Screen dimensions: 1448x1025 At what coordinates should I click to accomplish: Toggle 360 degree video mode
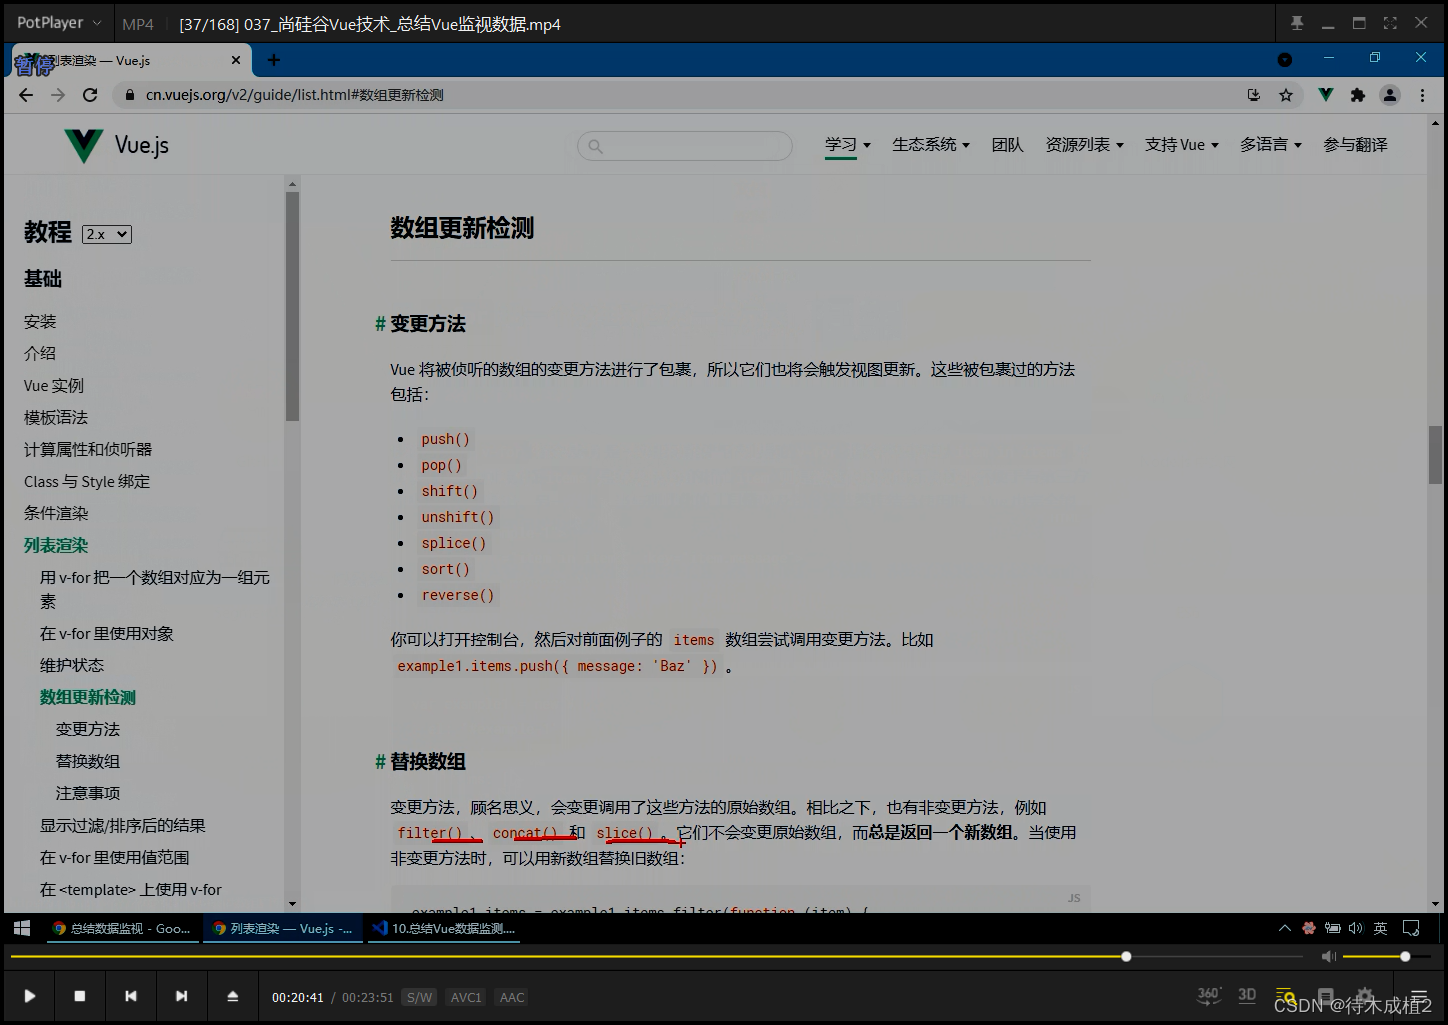coord(1209,994)
